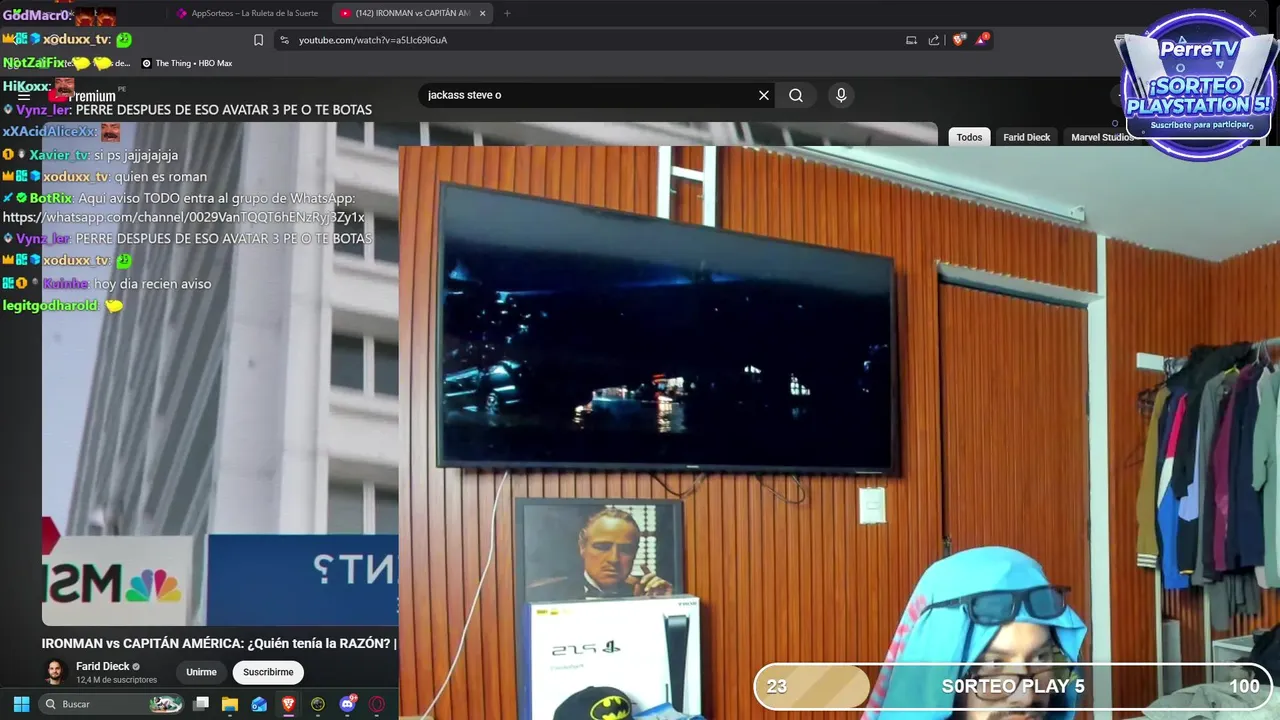Click the username Vynz_ler in first chat message
This screenshot has width=1280, height=720.
pos(43,110)
